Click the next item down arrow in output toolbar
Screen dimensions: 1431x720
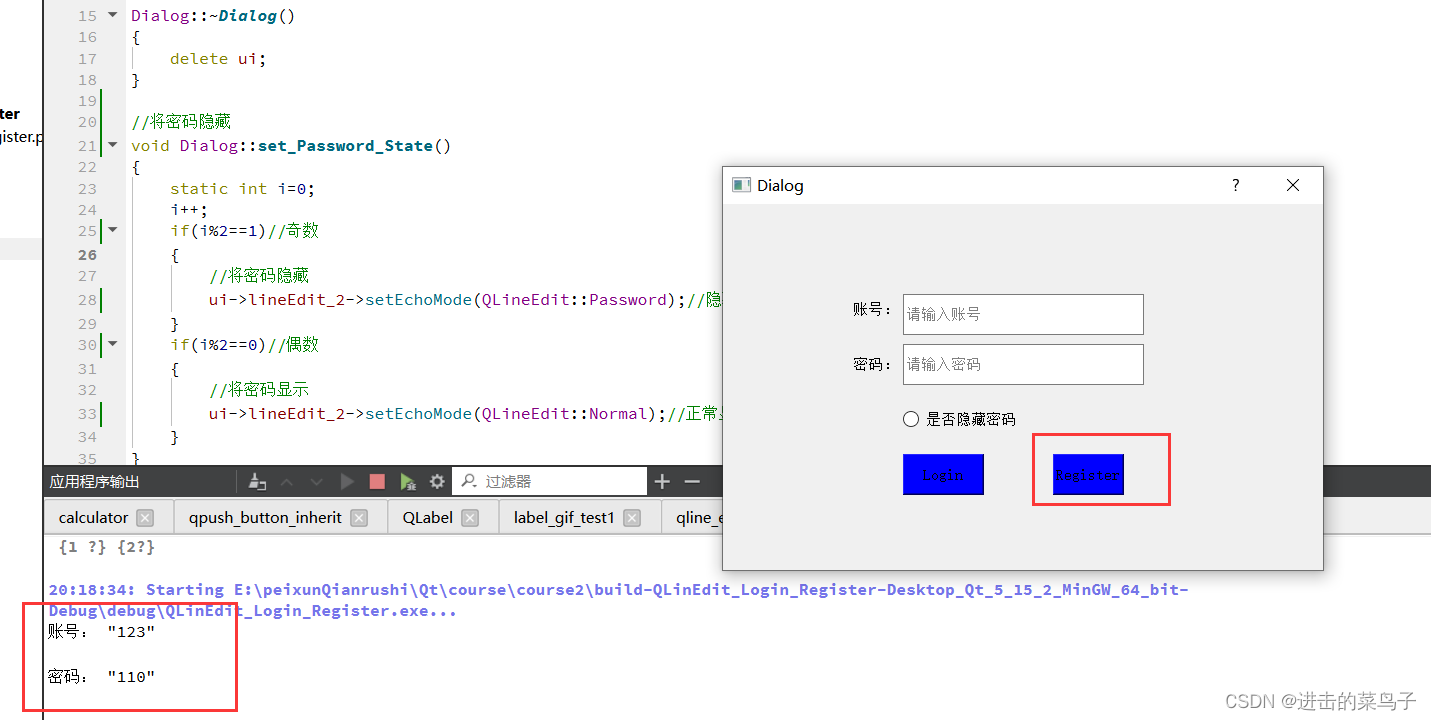tap(316, 481)
